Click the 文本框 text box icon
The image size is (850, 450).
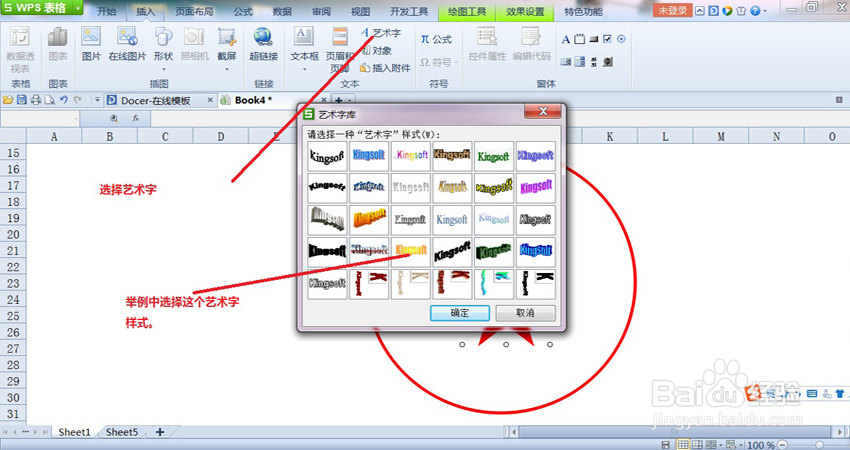pos(304,37)
